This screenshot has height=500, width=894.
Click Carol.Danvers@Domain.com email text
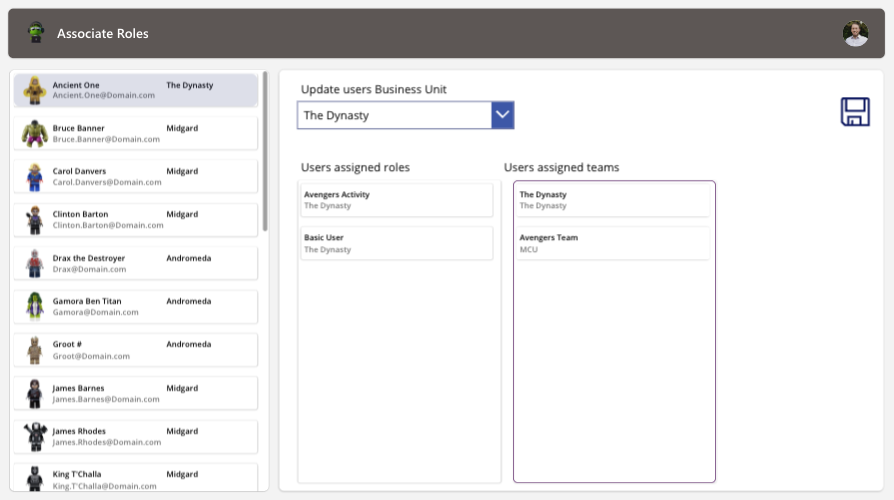tap(107, 182)
